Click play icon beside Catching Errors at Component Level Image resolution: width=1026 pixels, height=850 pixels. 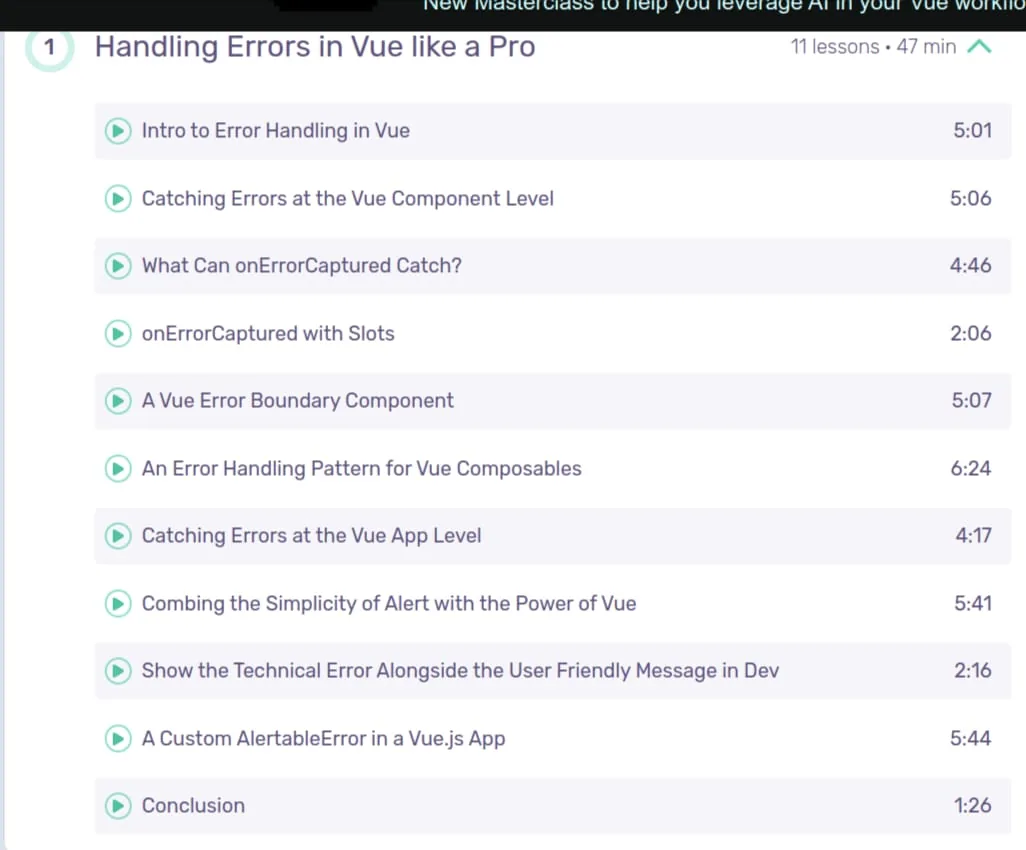[118, 198]
